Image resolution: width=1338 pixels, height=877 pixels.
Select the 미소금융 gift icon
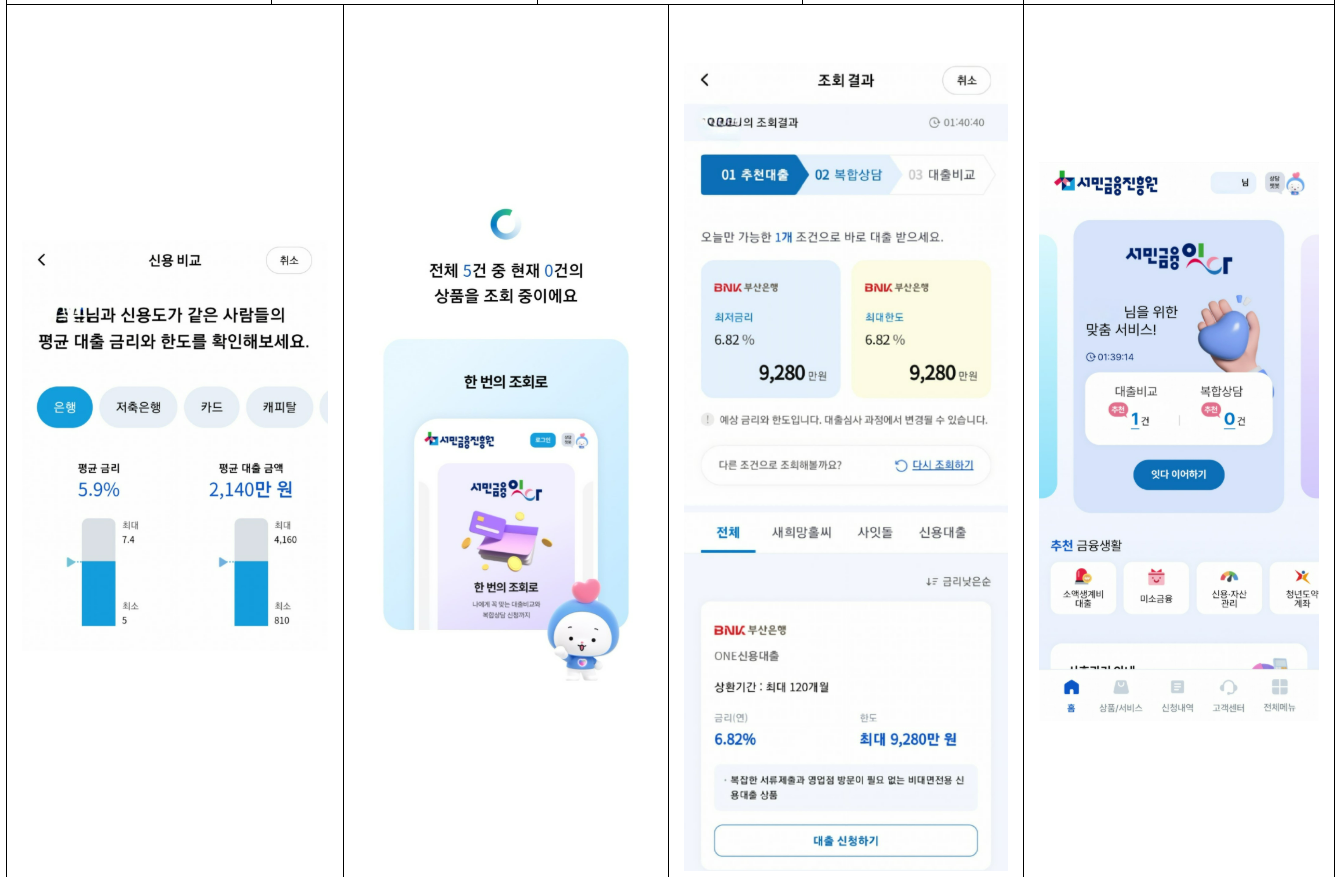[x=1157, y=588]
